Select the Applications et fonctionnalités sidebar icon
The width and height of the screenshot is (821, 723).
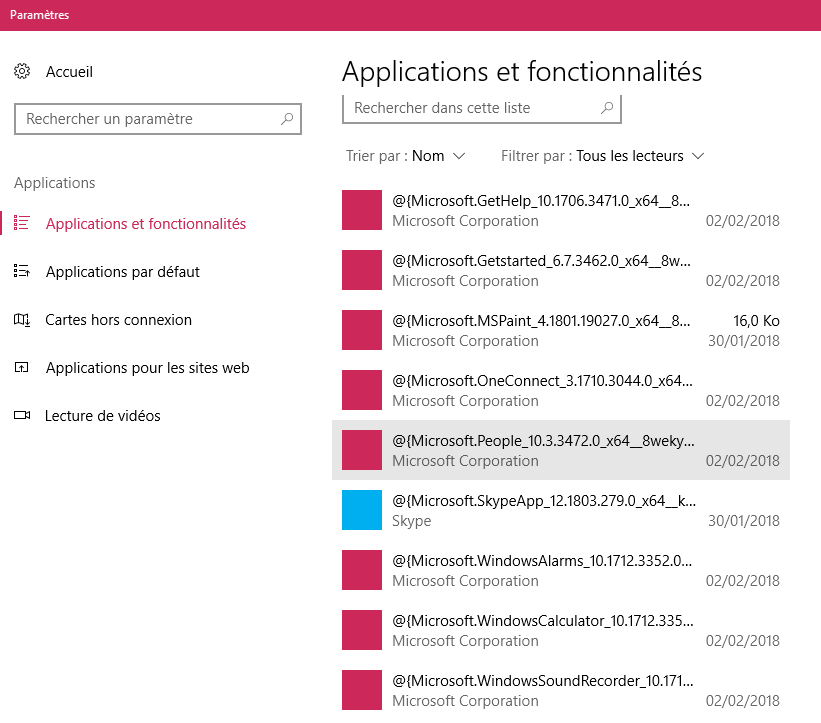(20, 223)
